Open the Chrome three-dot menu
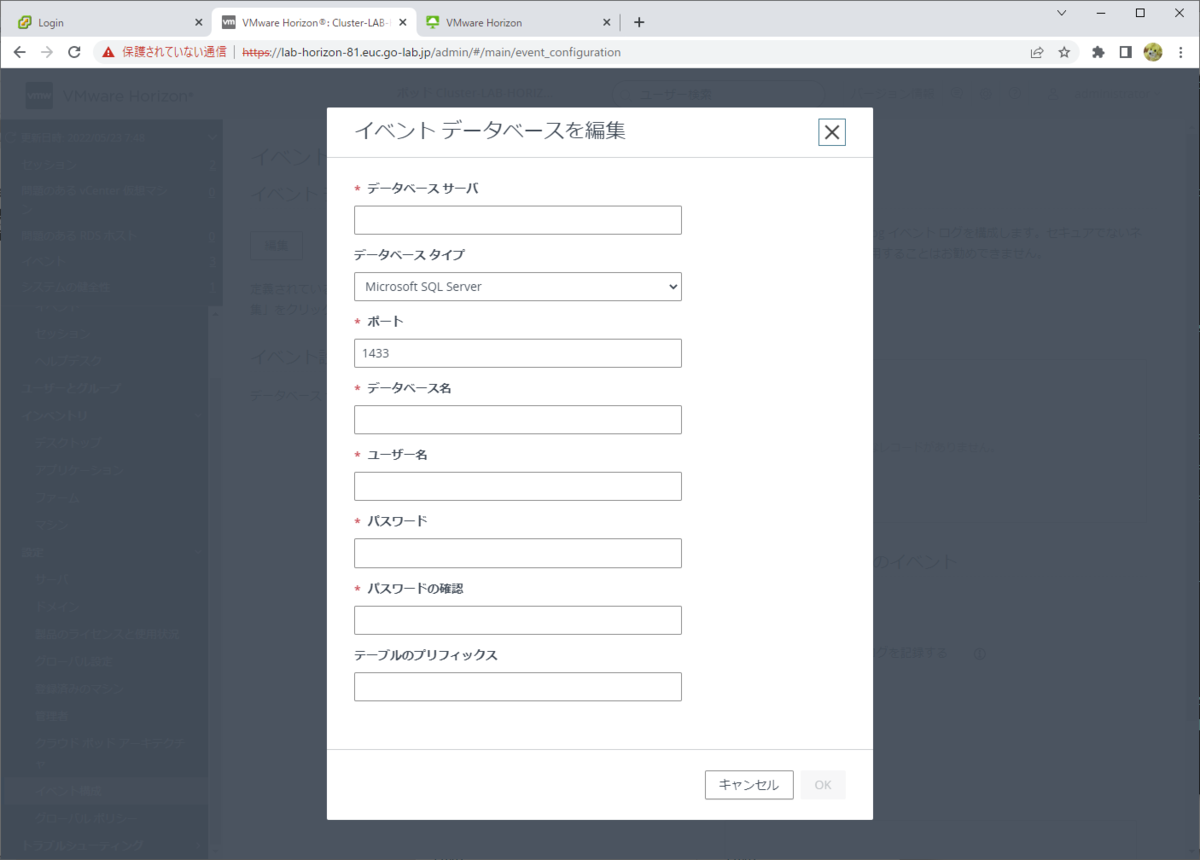 [1181, 52]
